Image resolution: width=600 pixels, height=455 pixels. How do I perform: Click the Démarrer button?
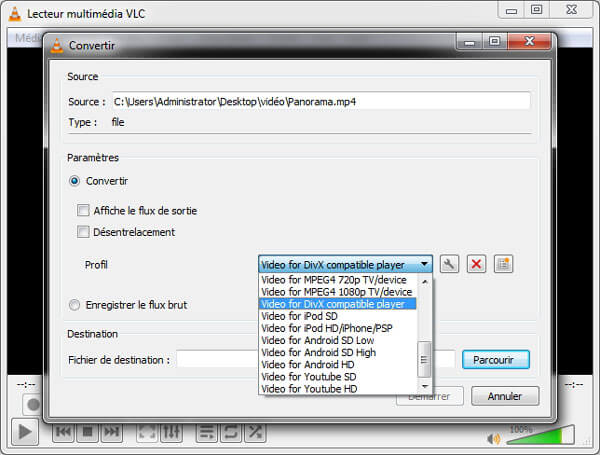point(430,396)
